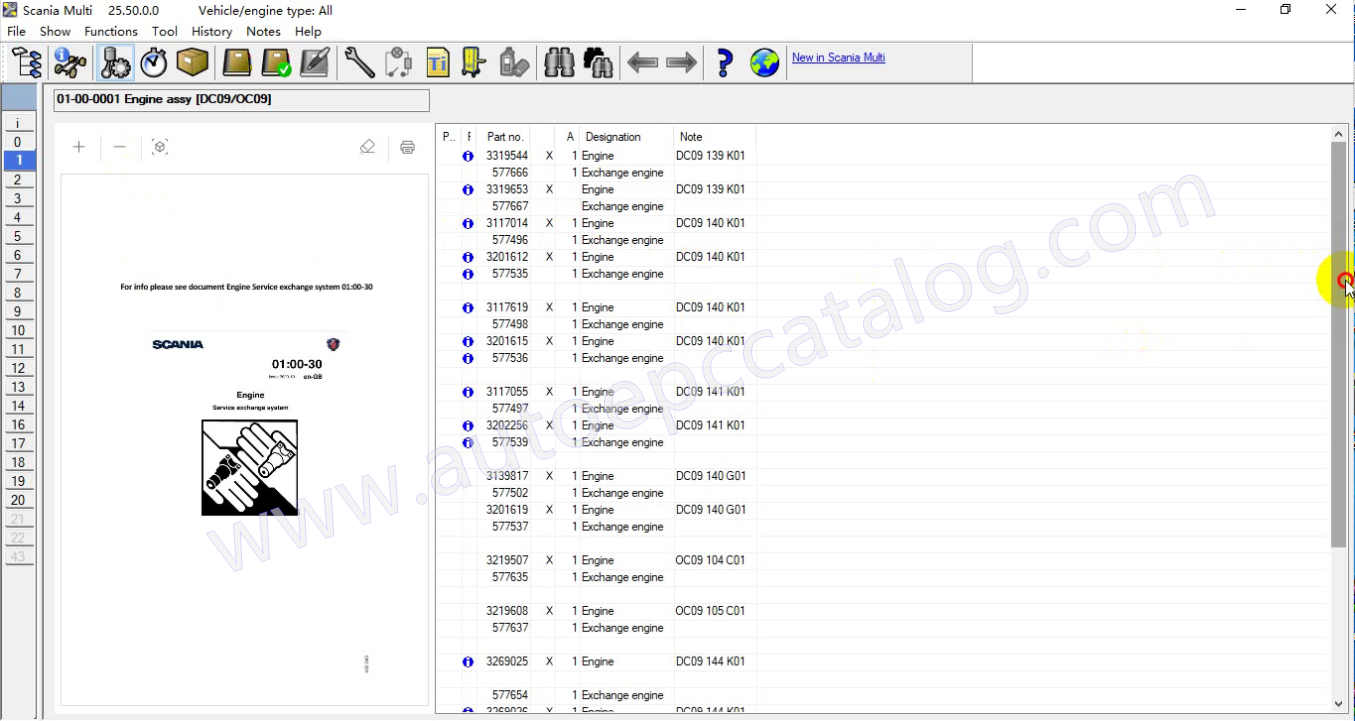Screen dimensions: 1355x721
Task: Click the binoculars with parts search icon
Action: pos(598,64)
